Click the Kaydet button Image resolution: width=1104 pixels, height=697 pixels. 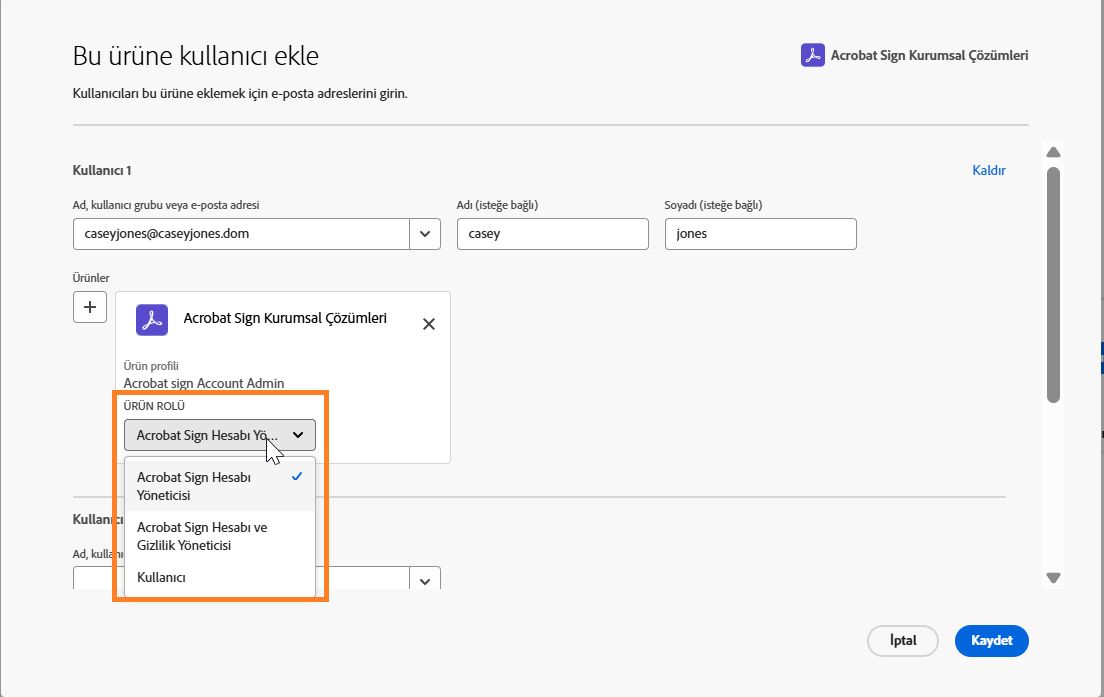click(x=991, y=641)
